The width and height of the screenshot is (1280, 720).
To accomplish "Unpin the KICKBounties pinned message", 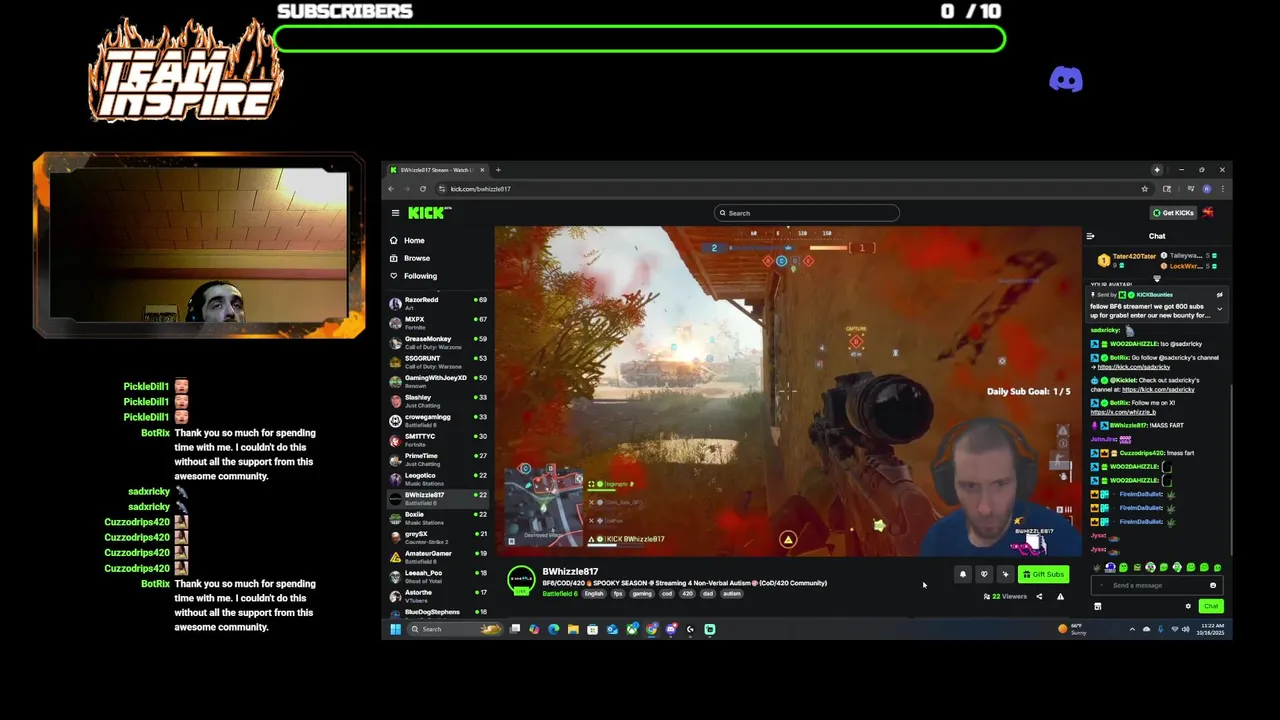I will click(1219, 295).
